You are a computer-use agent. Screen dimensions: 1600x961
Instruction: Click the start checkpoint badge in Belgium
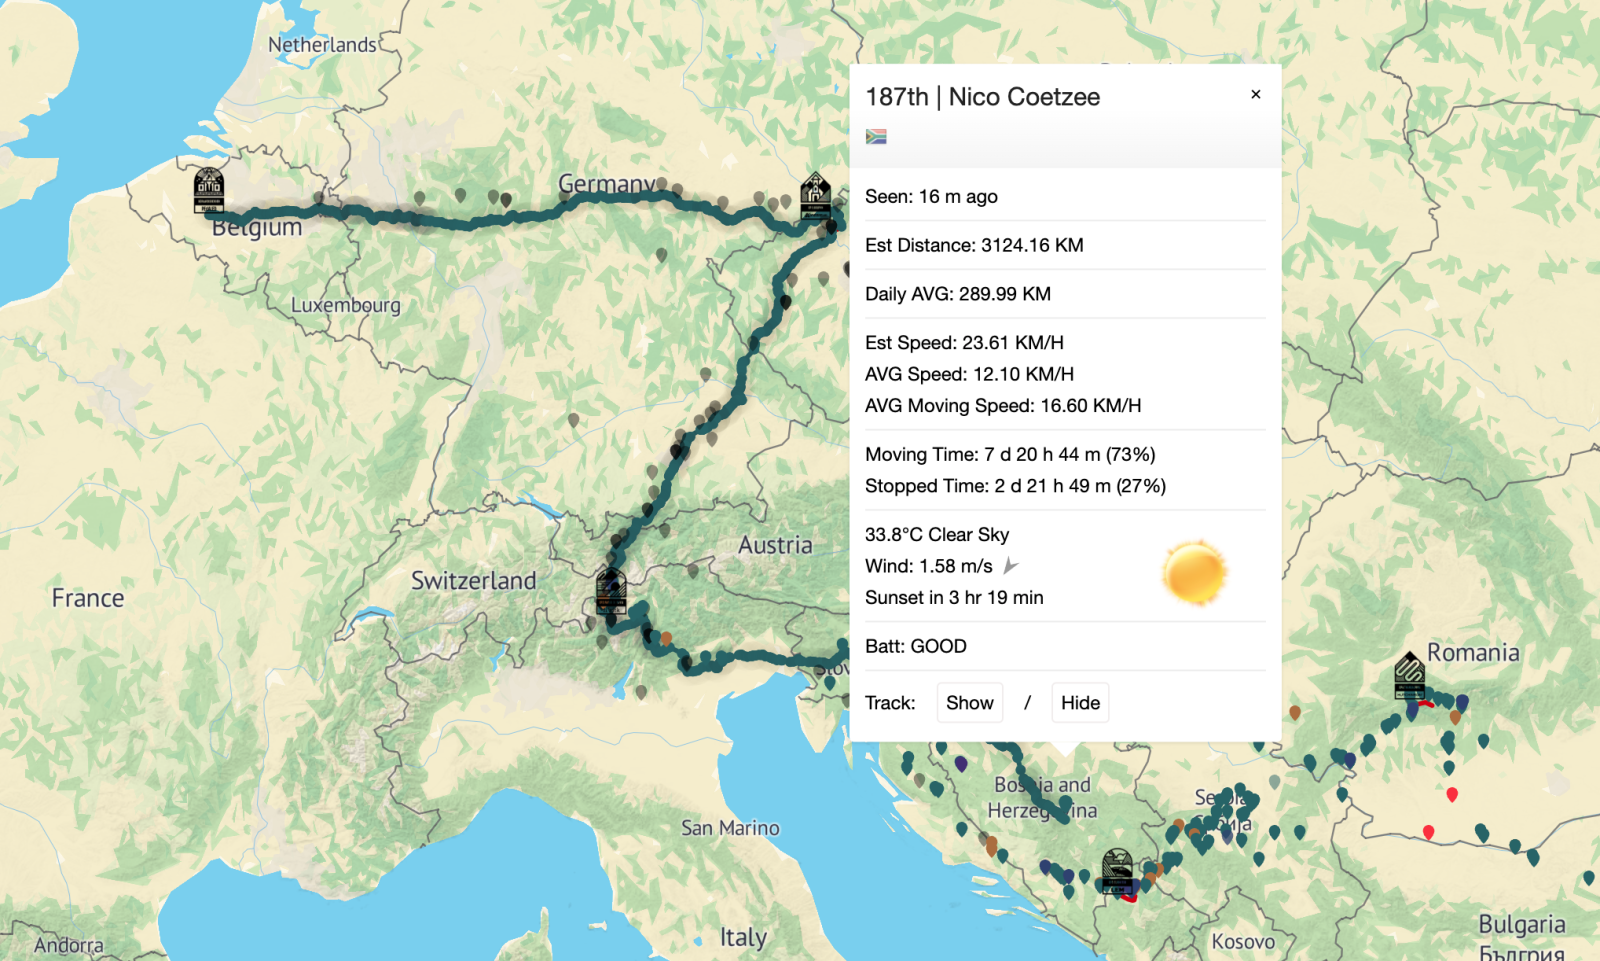(x=209, y=190)
